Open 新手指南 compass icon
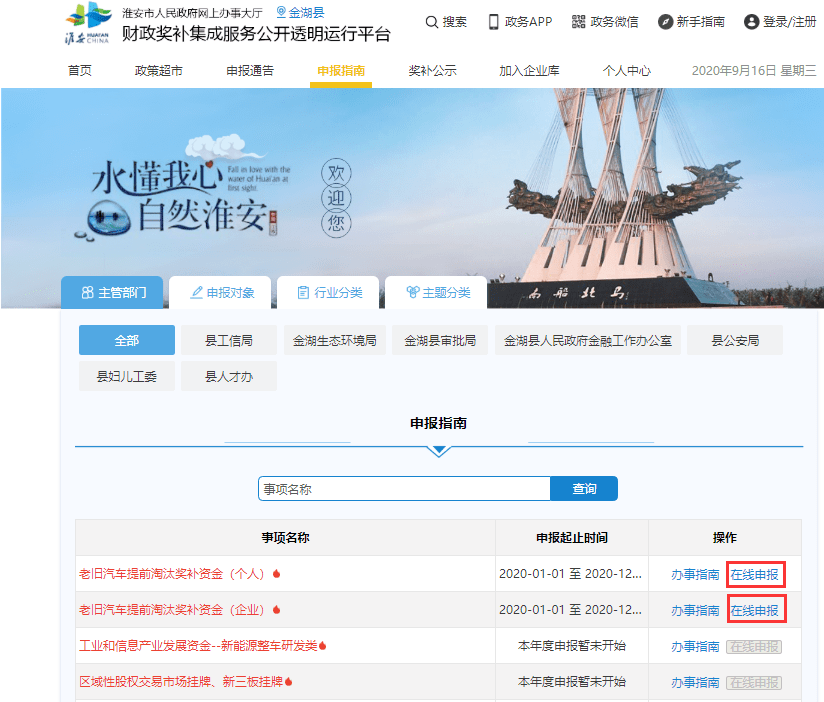Image resolution: width=824 pixels, height=702 pixels. pyautogui.click(x=665, y=22)
